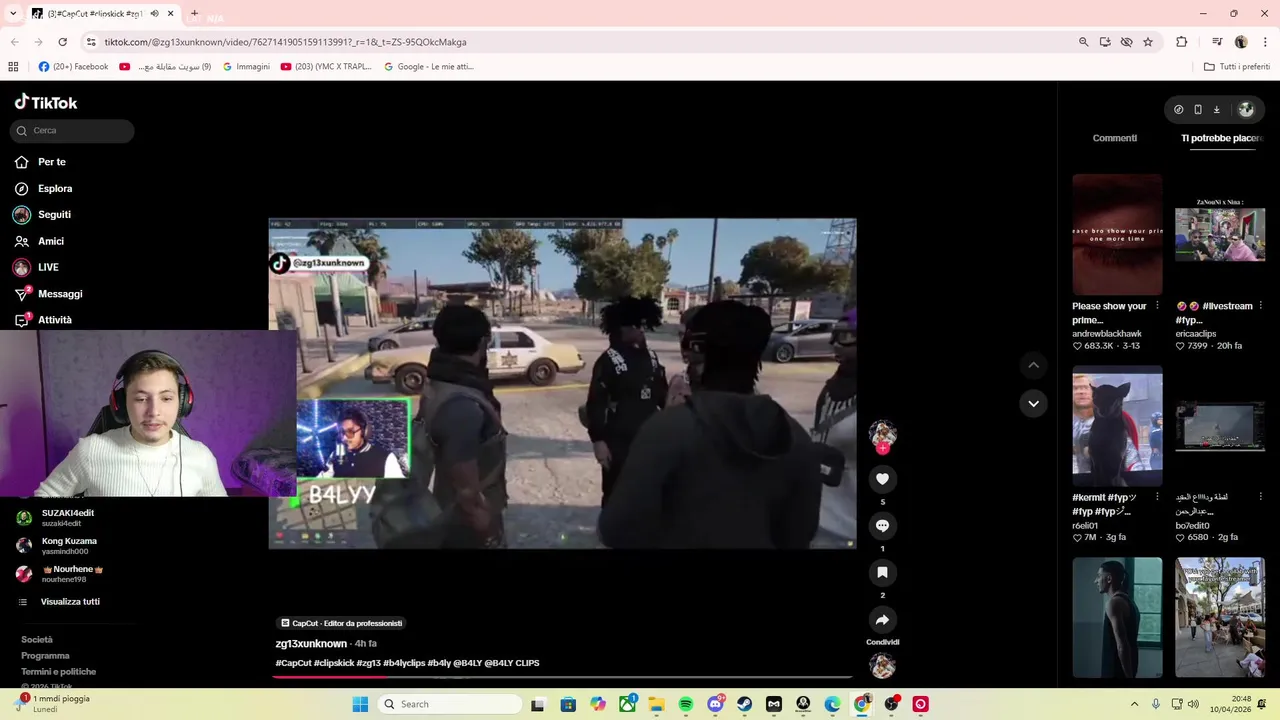
Task: Click TikTok coins icon in top pill
Action: coord(1179,110)
